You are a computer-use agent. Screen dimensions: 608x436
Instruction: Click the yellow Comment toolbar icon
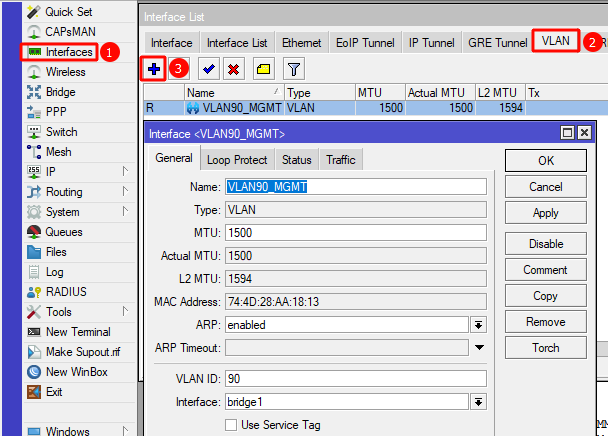pyautogui.click(x=263, y=69)
